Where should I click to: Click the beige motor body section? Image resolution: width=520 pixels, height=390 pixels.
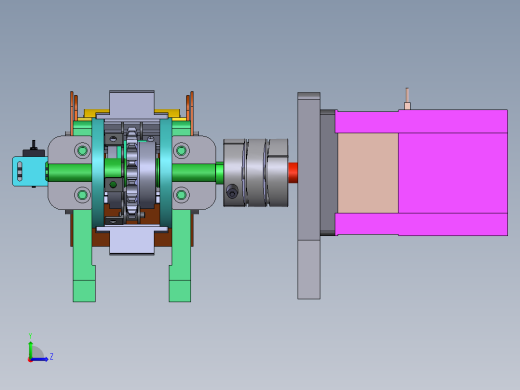tap(368, 173)
